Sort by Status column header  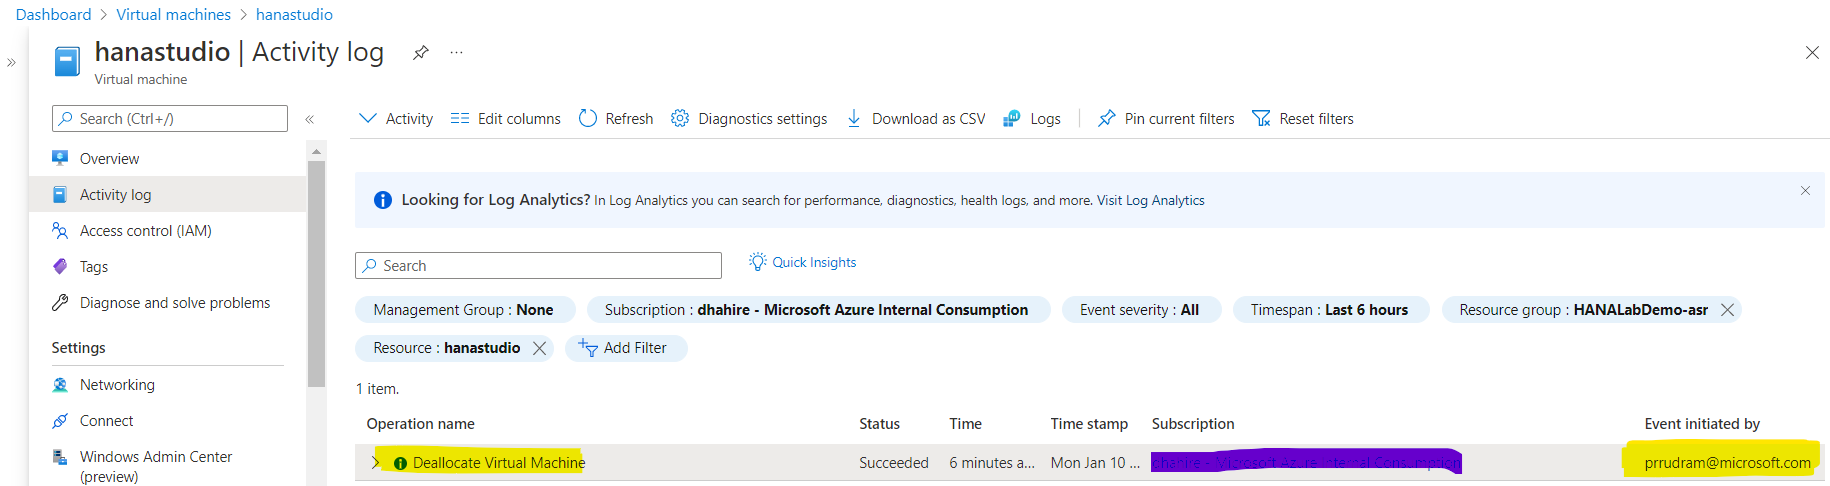[x=880, y=424]
